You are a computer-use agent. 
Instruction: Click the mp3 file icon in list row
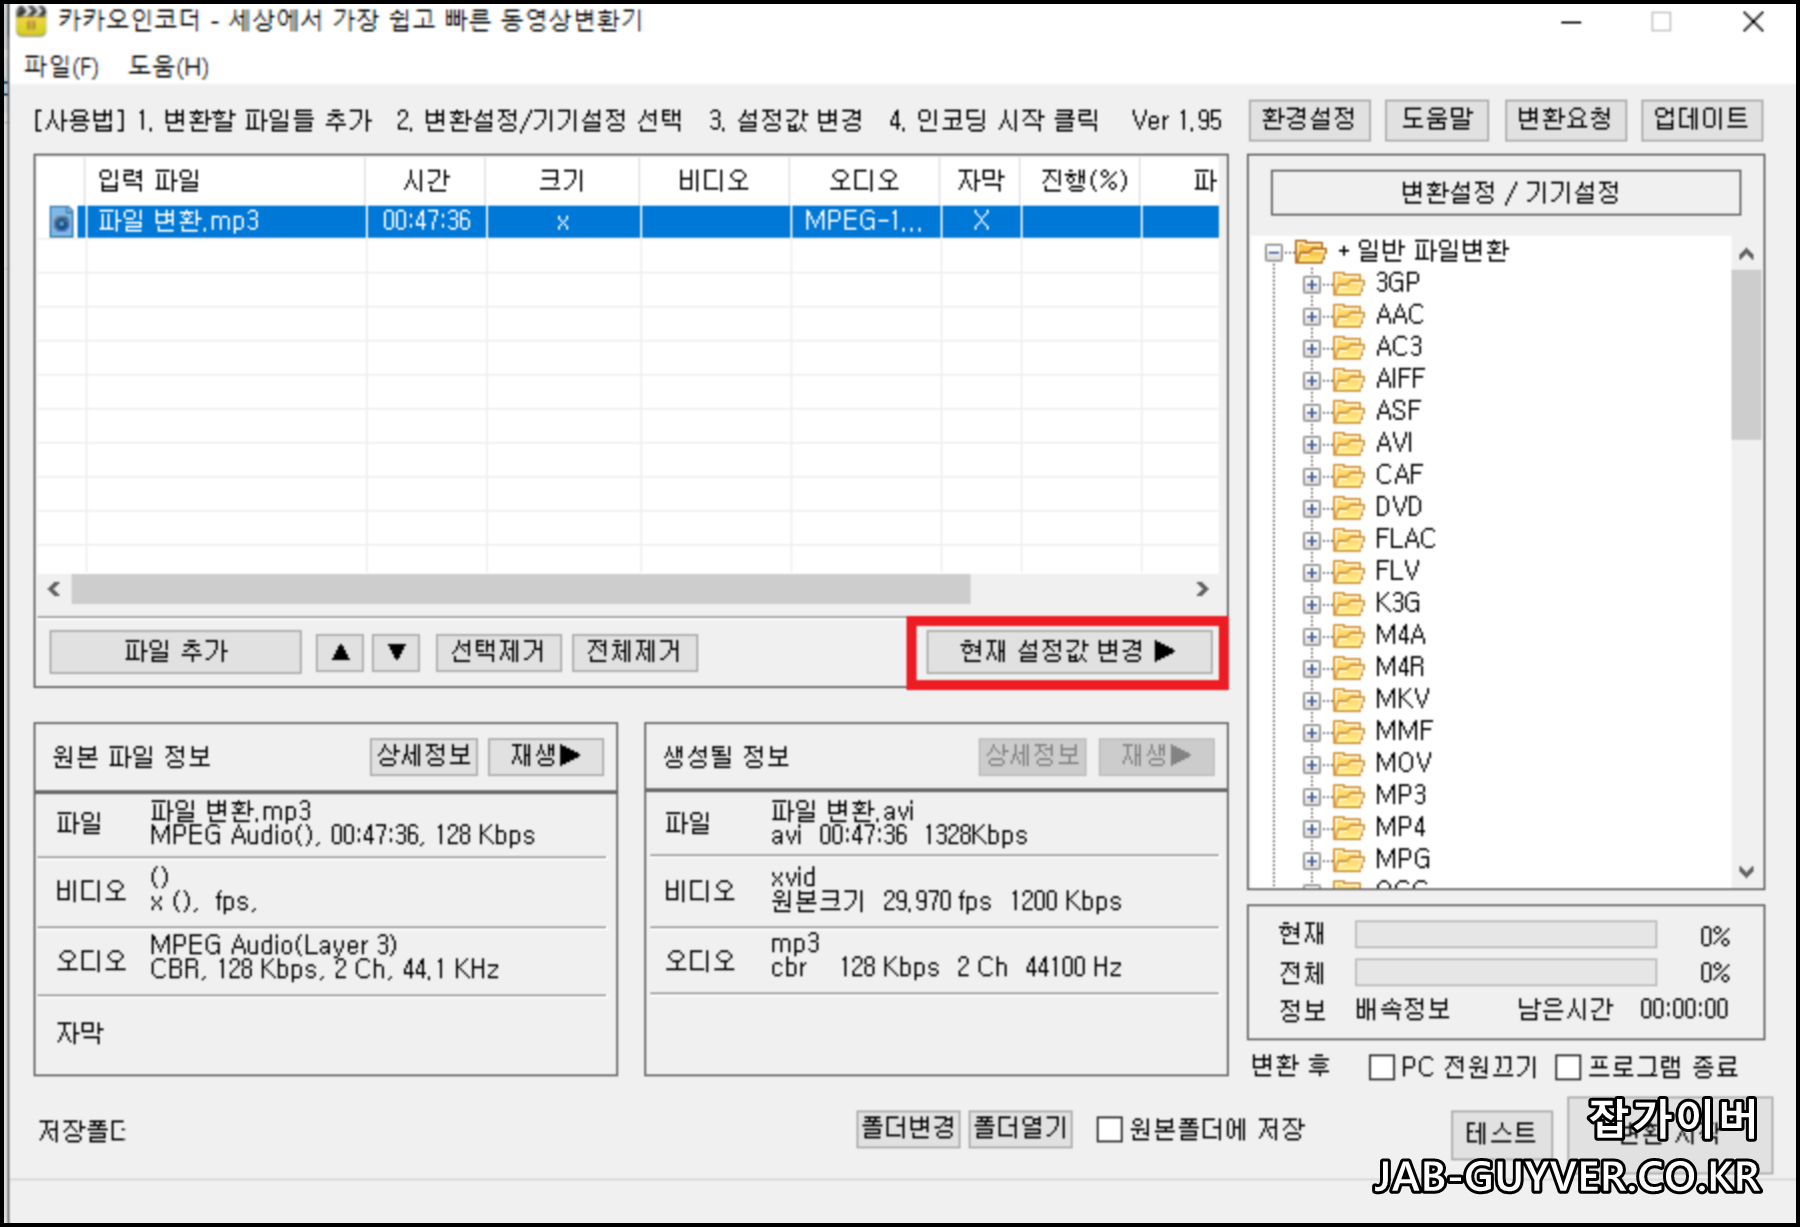pyautogui.click(x=62, y=221)
